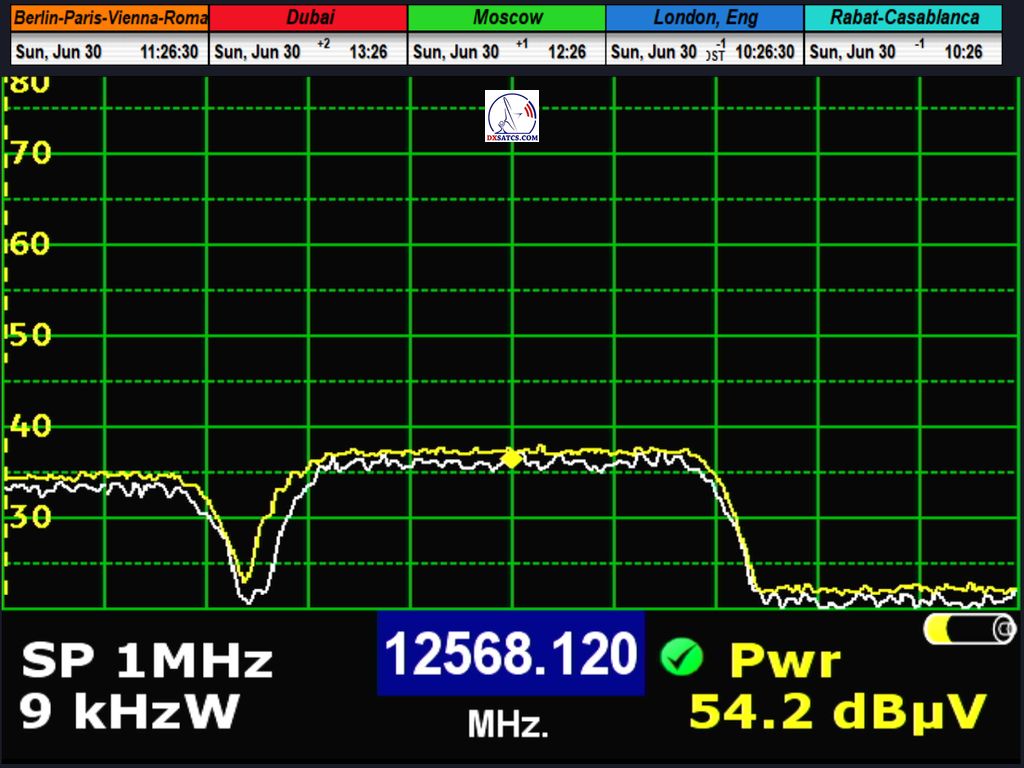Viewport: 1024px width, 768px height.
Task: Click the 54.2 dBµV power reading
Action: (838, 711)
